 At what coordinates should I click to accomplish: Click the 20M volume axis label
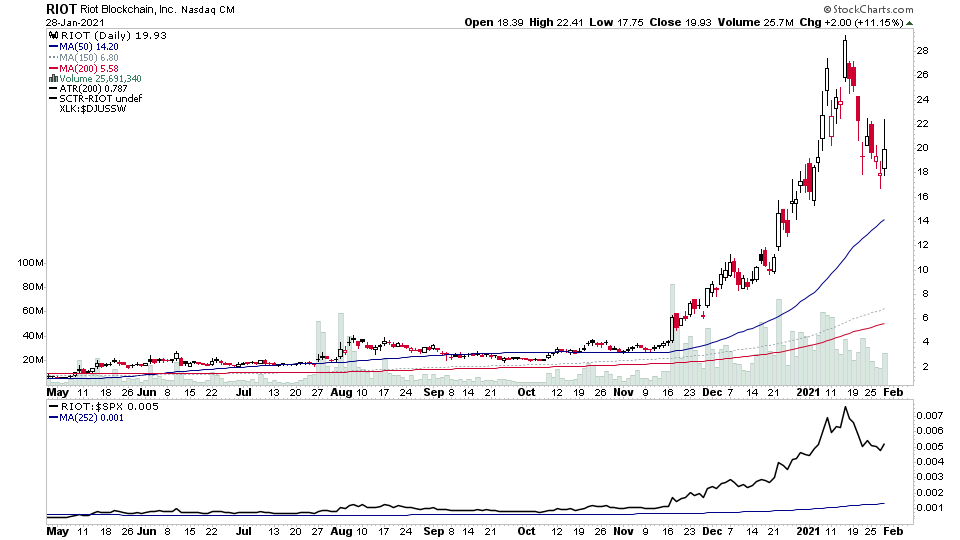click(x=33, y=359)
